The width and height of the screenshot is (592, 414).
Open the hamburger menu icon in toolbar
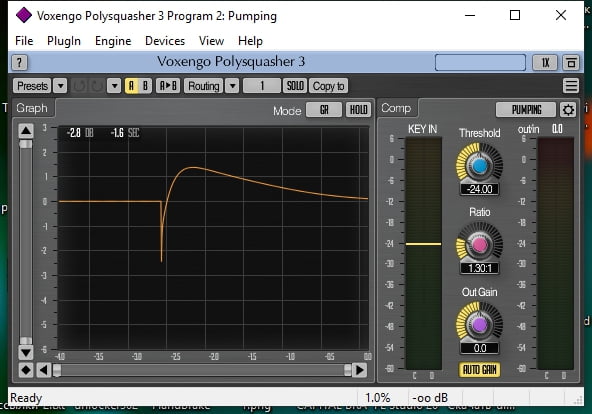click(570, 86)
